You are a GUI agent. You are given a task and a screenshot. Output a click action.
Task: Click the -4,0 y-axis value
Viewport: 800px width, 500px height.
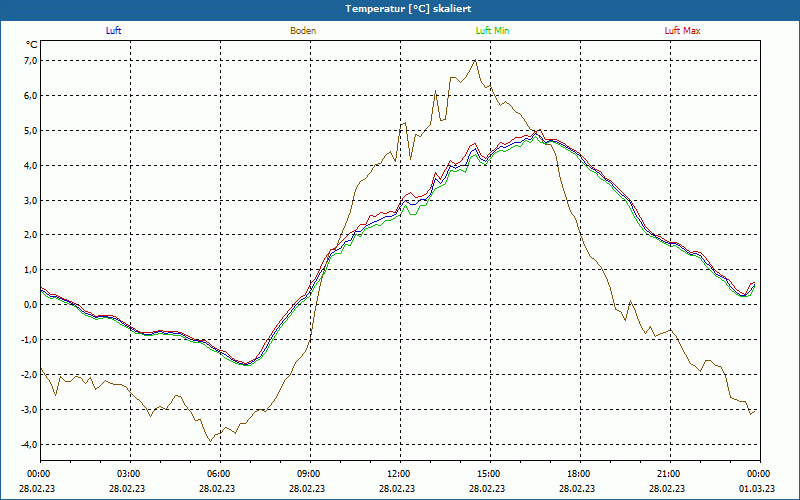[x=29, y=444]
